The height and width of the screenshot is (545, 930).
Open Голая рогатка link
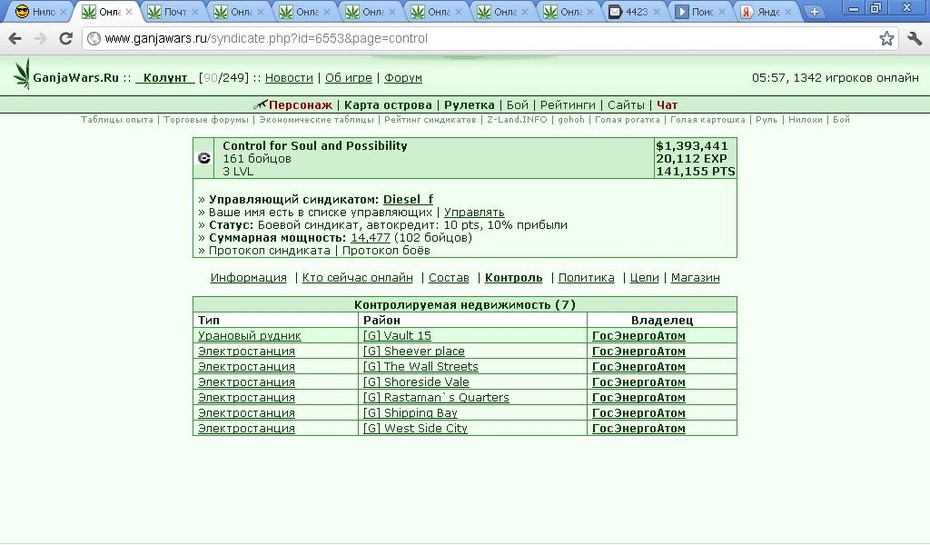click(x=627, y=120)
